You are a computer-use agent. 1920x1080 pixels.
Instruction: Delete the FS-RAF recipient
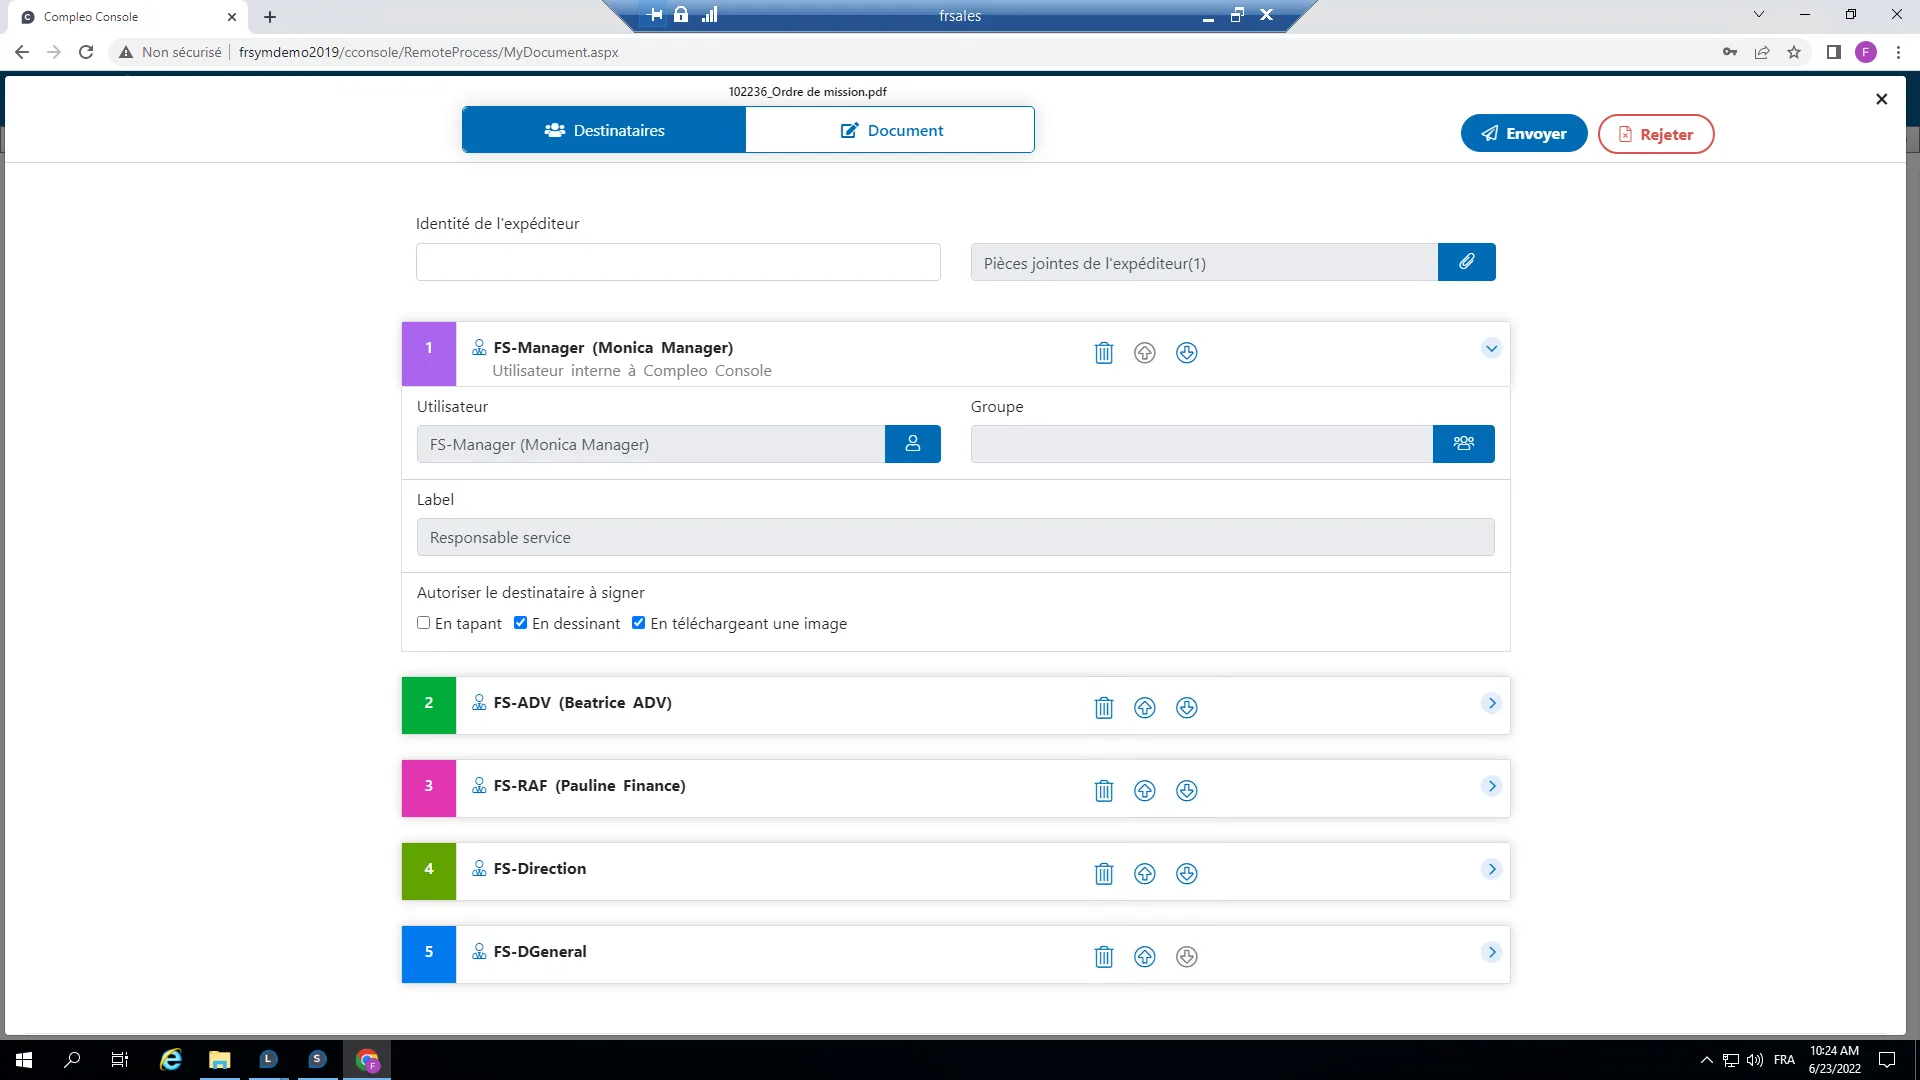pos(1104,791)
